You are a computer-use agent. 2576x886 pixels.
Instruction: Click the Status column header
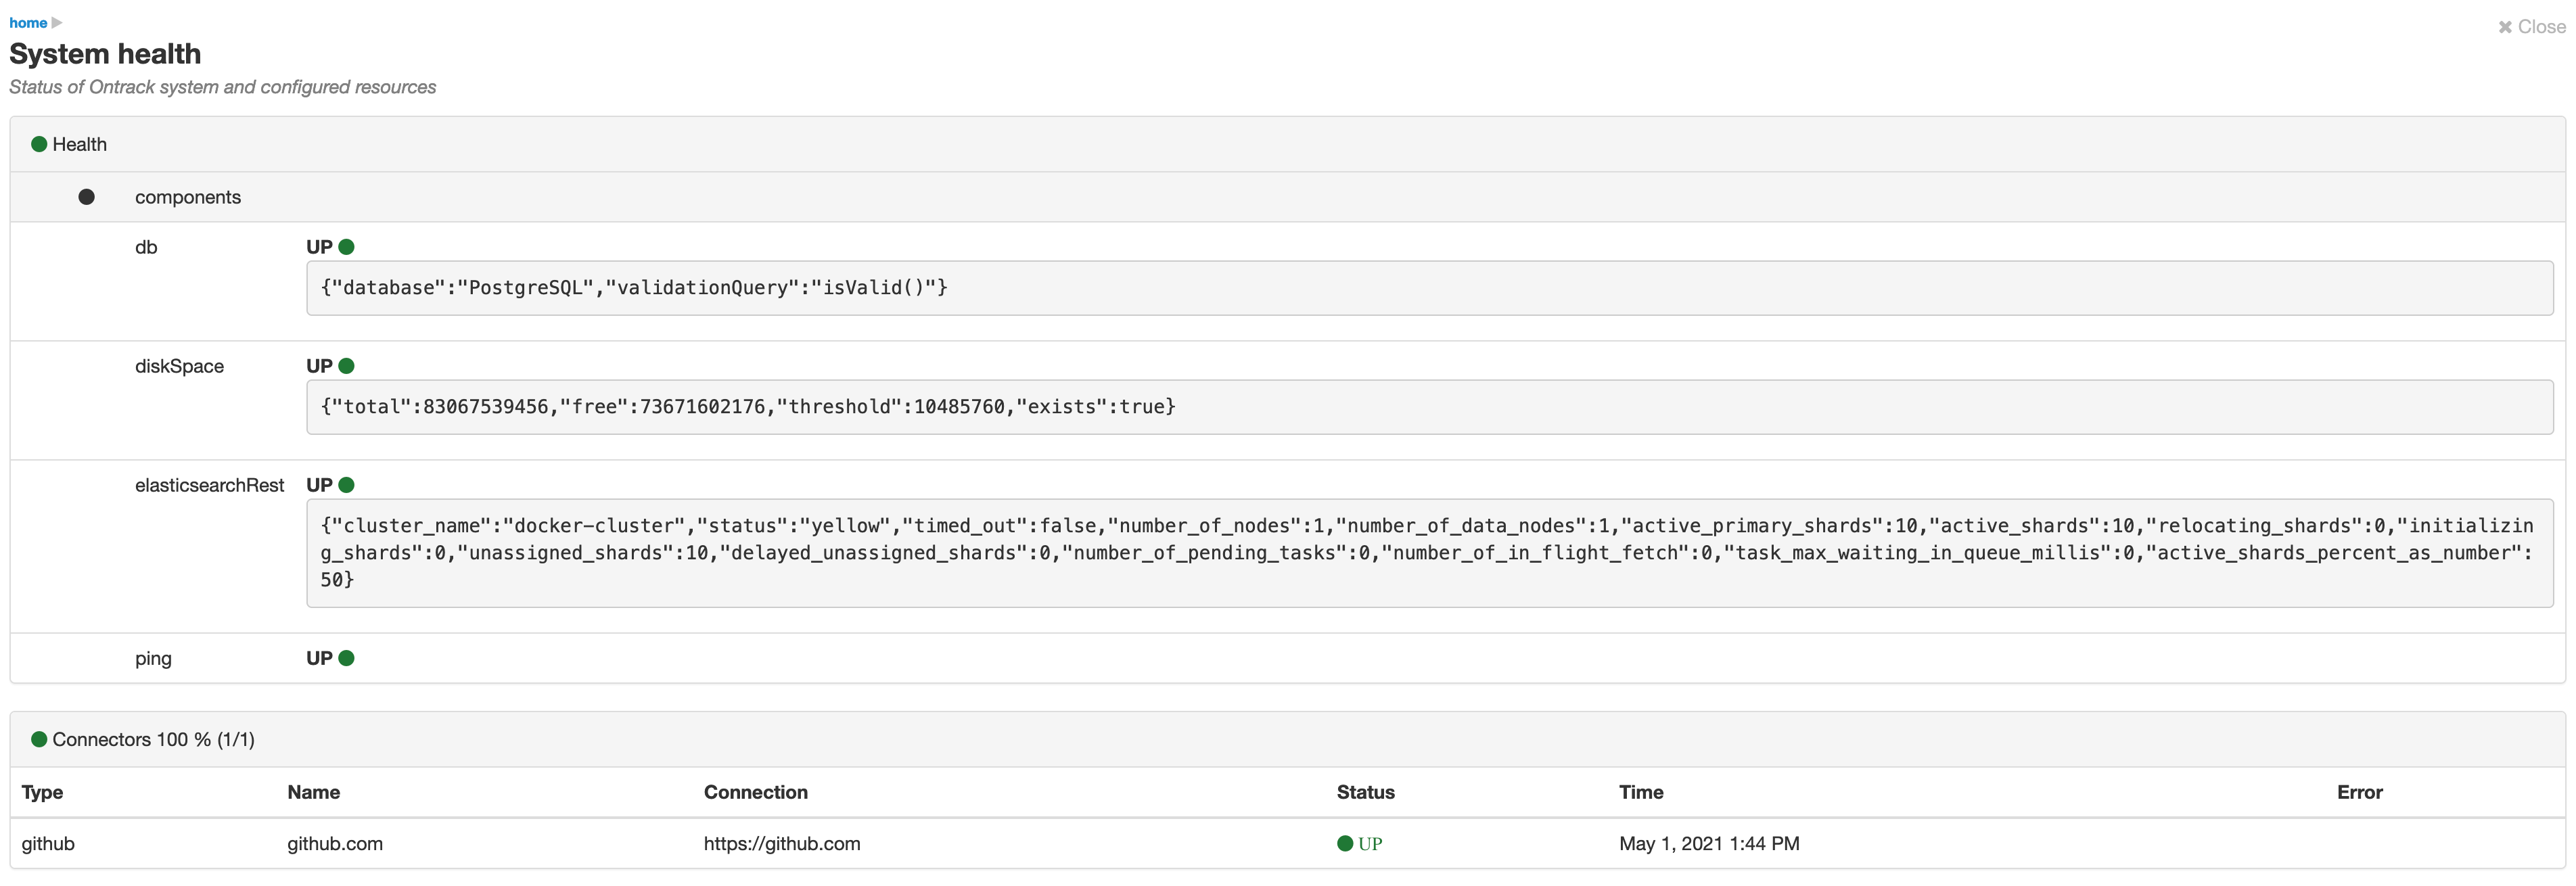(1365, 792)
